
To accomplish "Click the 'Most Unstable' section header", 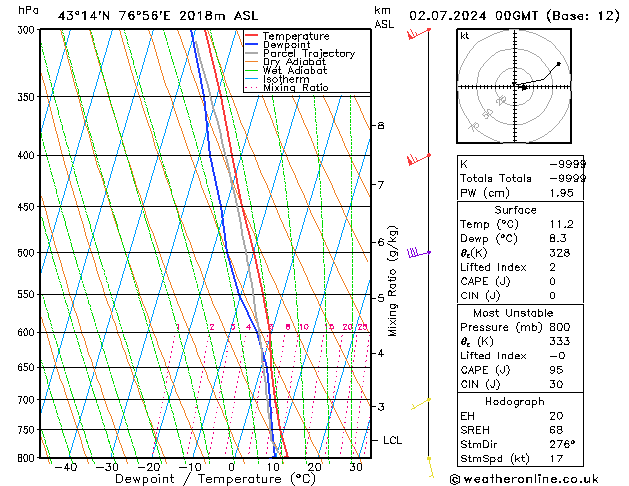I will tap(513, 313).
